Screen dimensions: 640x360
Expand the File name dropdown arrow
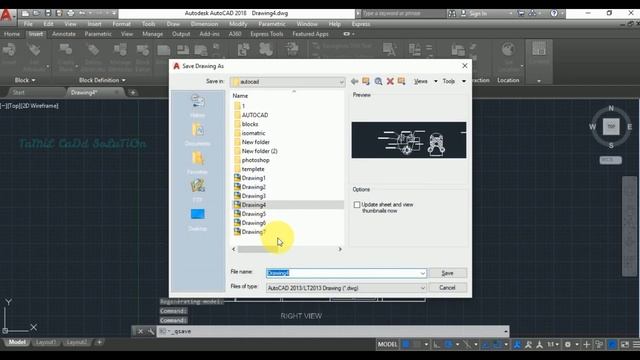[x=422, y=273]
